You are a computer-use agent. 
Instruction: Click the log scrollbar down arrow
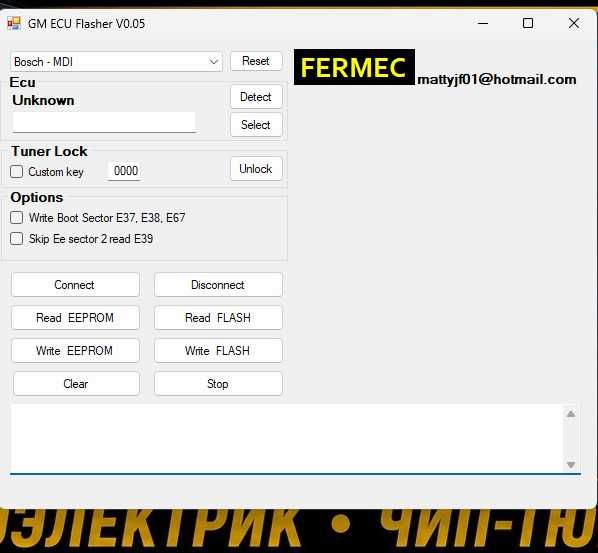pyautogui.click(x=571, y=465)
